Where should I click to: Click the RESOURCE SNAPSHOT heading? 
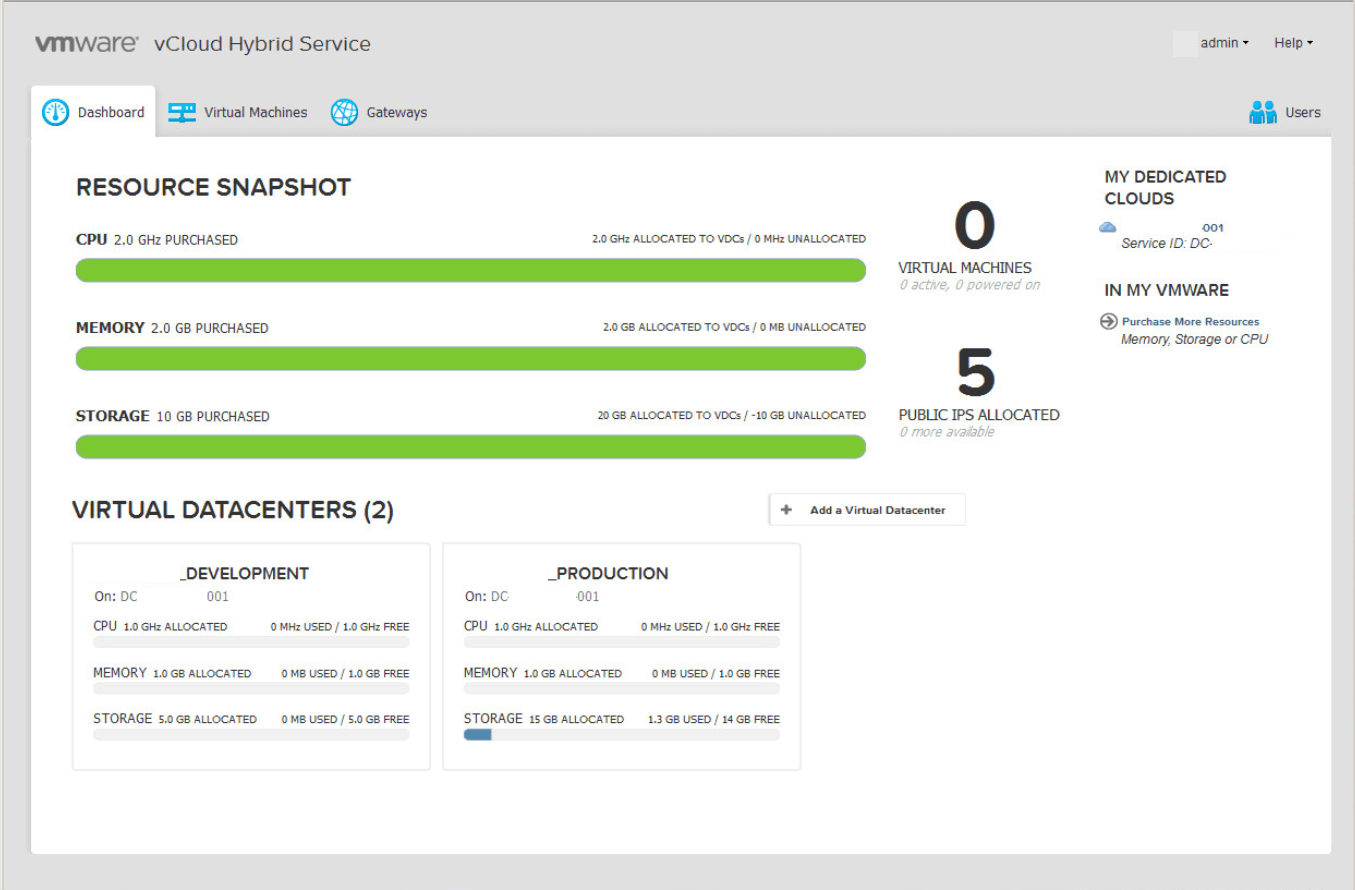213,187
